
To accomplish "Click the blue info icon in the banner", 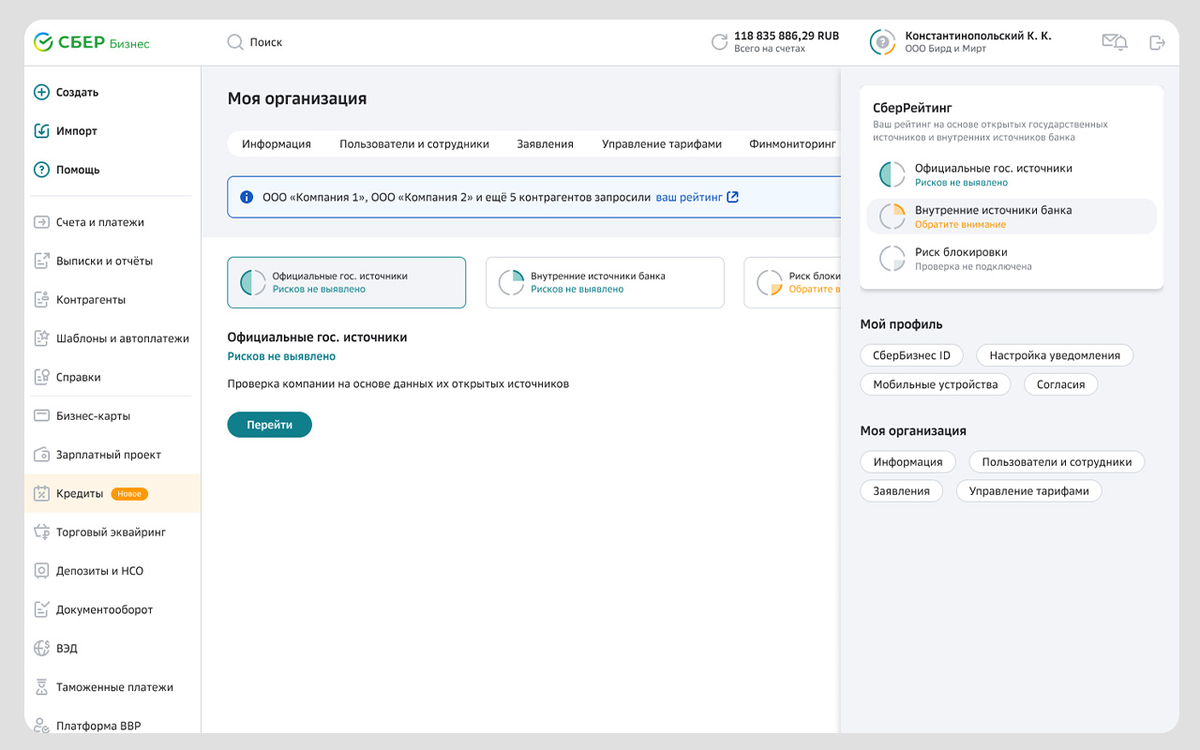I will [247, 197].
